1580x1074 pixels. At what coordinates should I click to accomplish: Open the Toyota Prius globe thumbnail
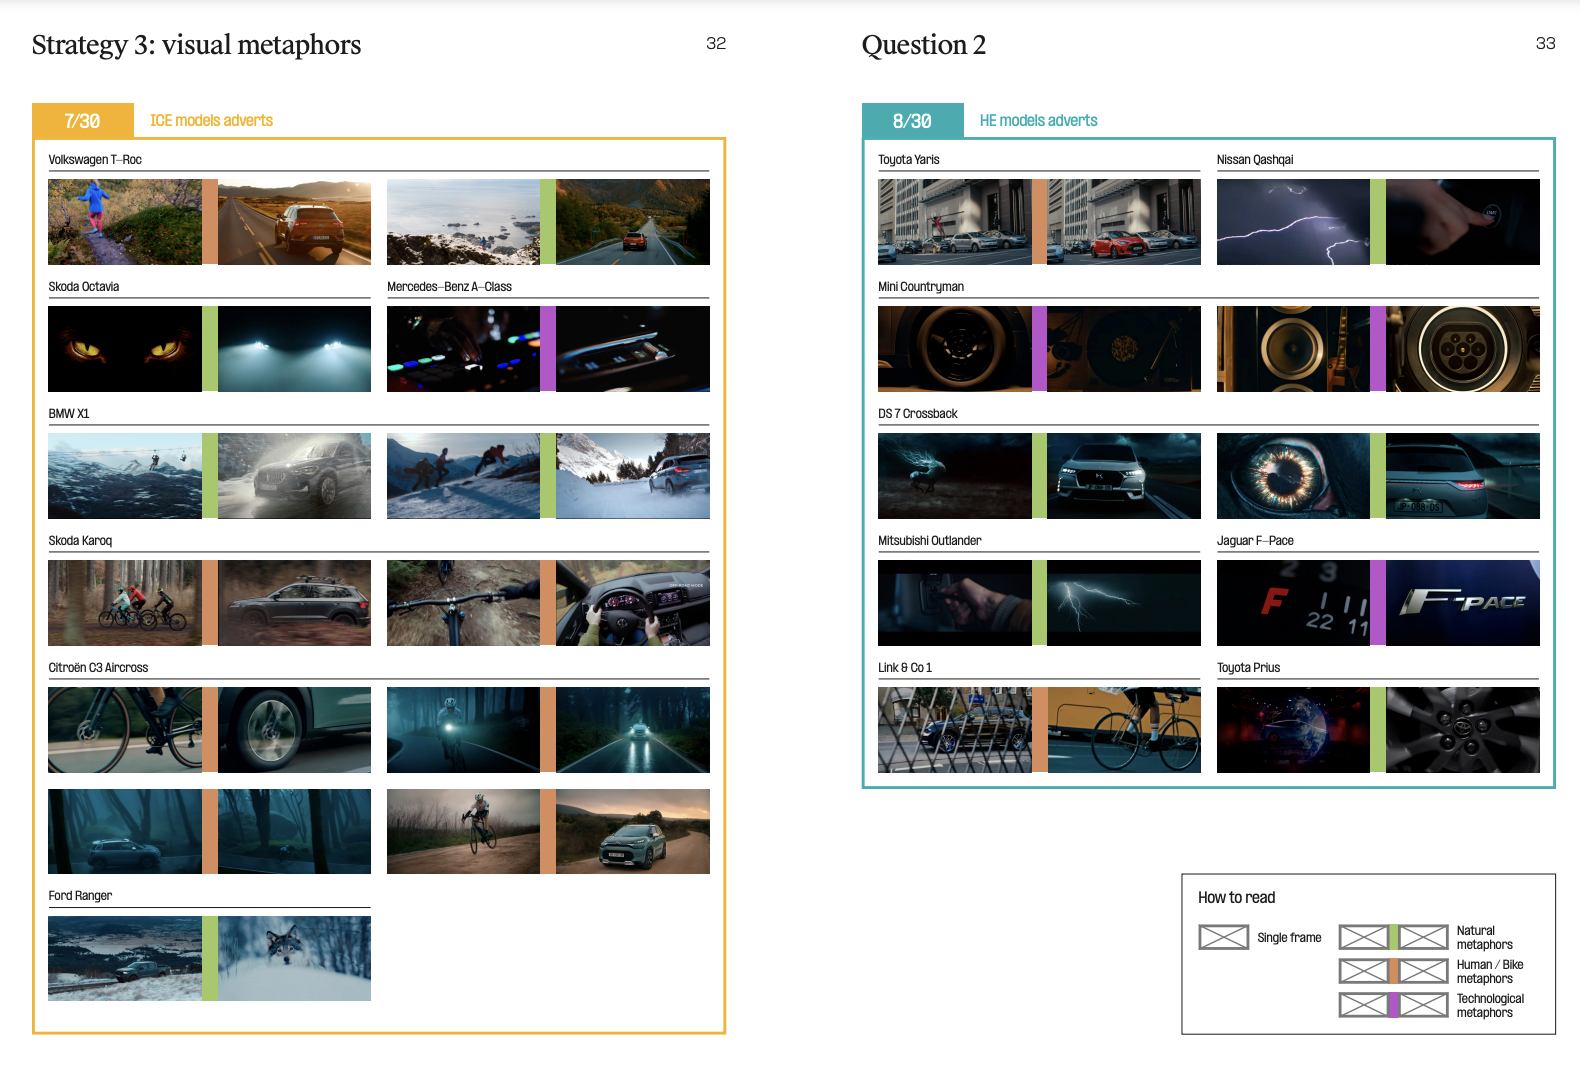[x=1293, y=730]
